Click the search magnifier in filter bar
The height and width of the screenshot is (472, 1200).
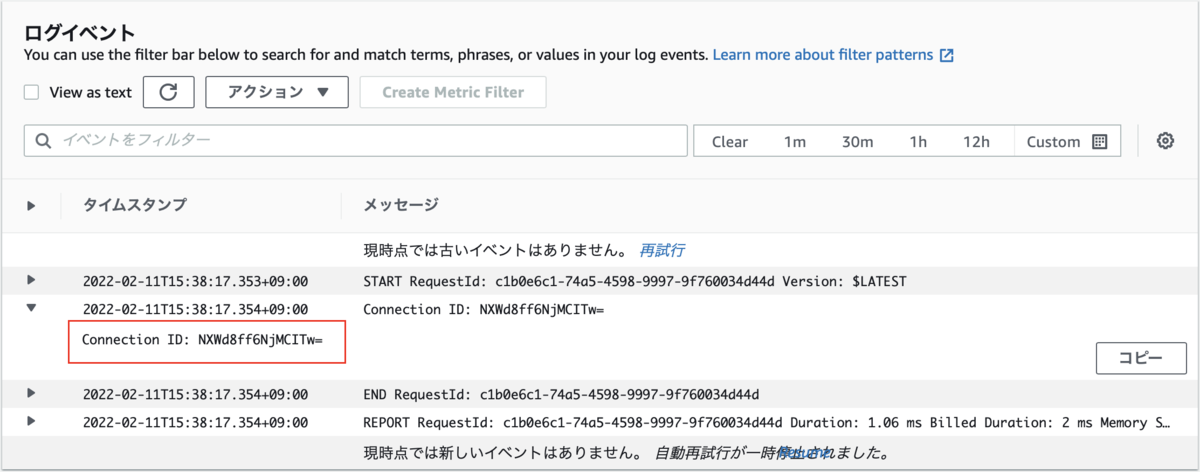coord(43,141)
